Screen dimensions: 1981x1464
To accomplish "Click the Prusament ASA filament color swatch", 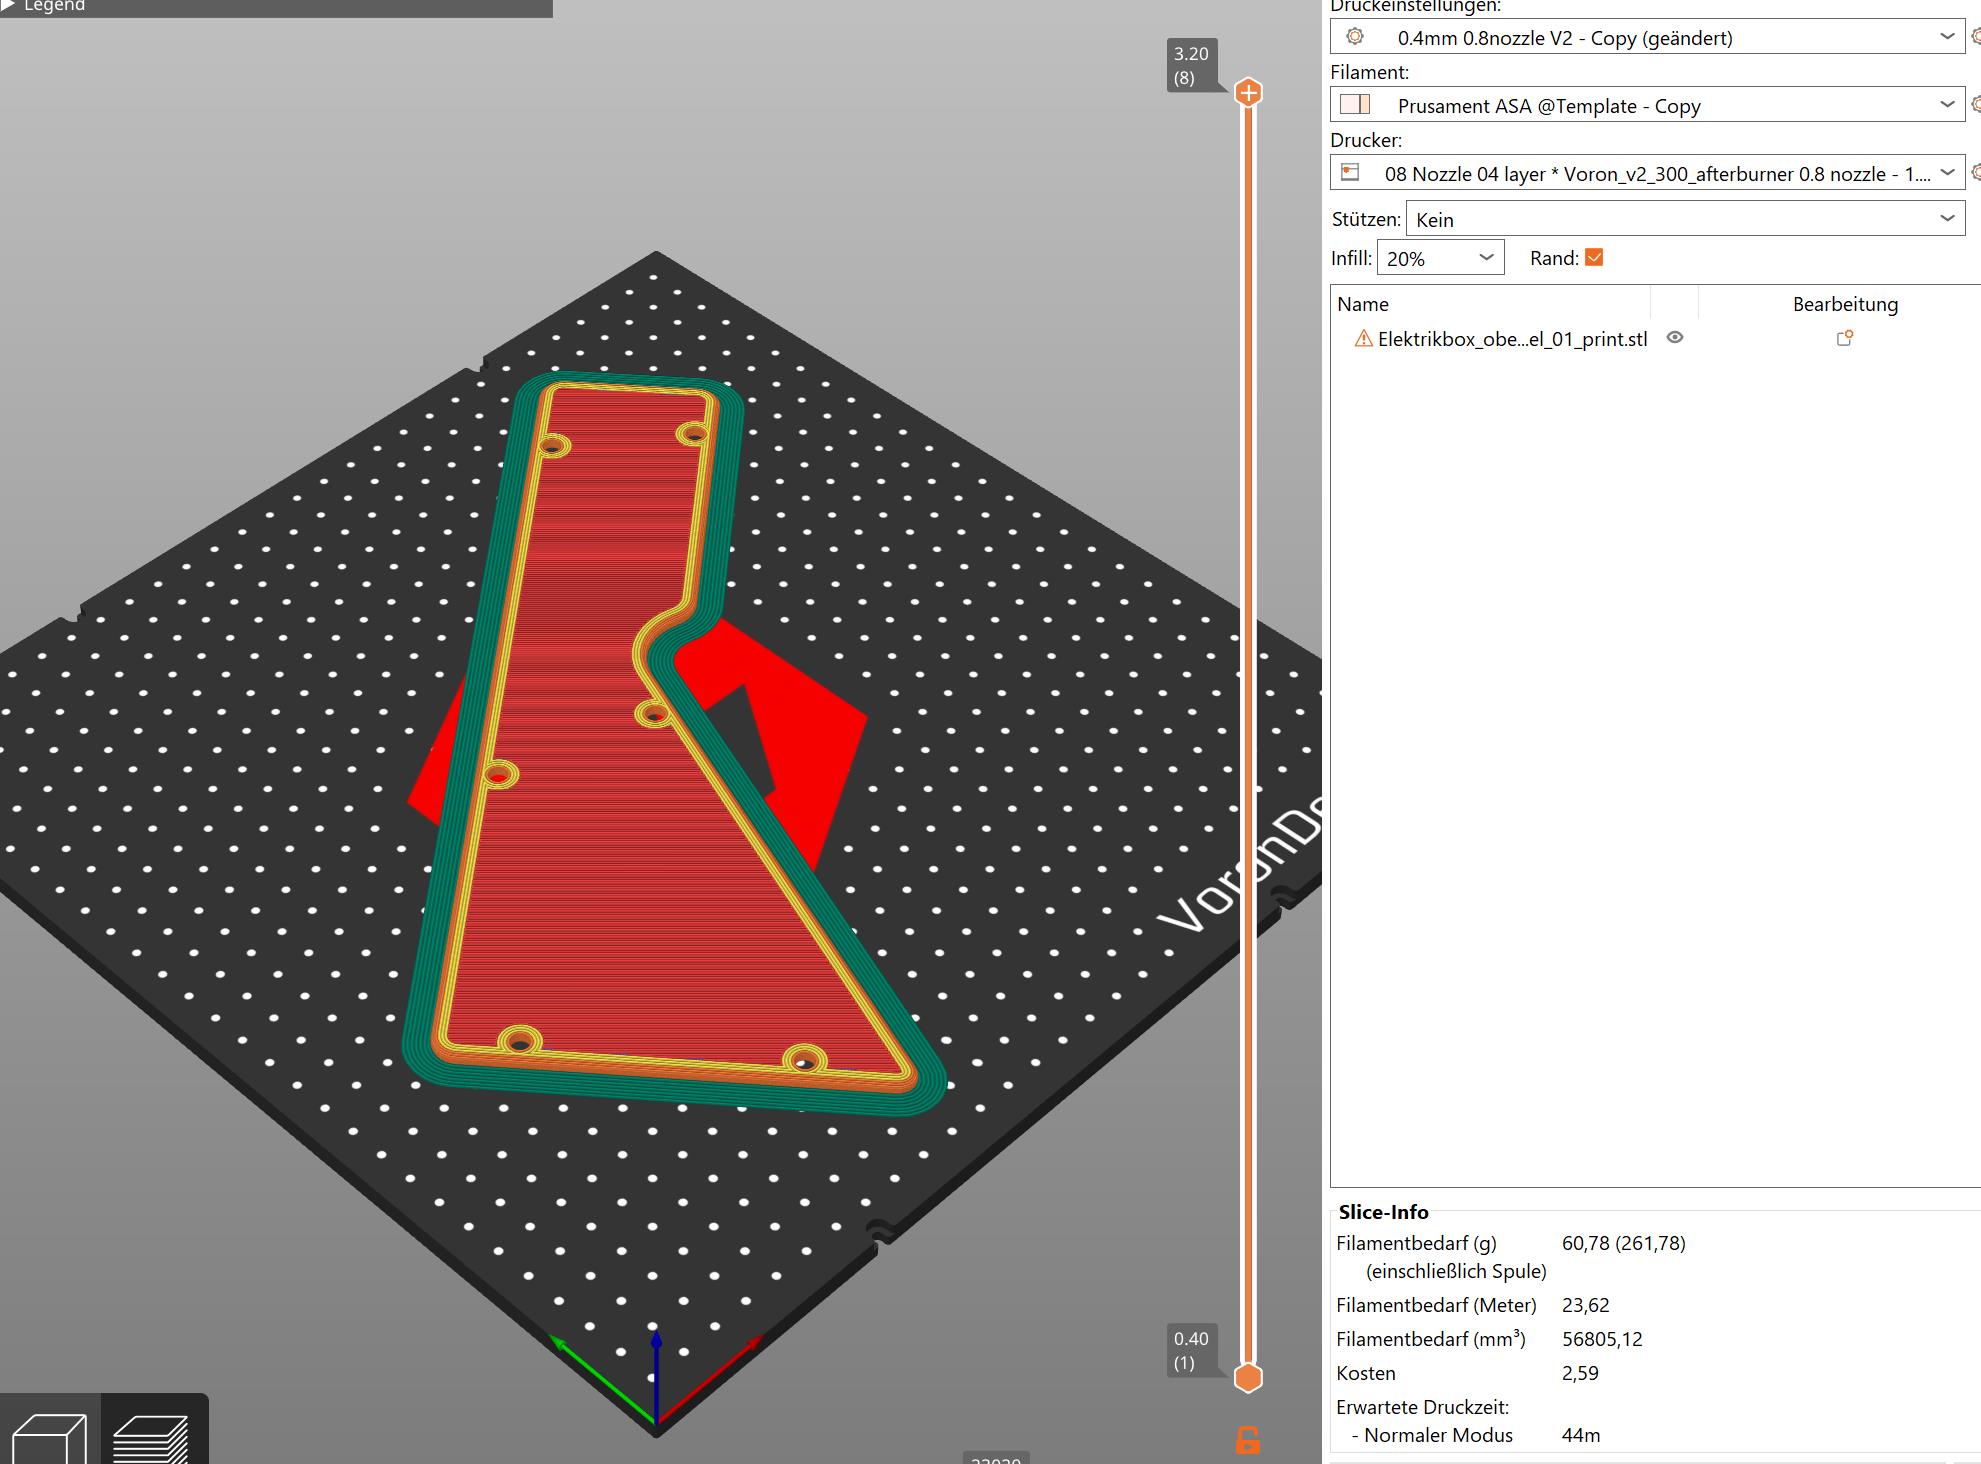I will (x=1354, y=105).
